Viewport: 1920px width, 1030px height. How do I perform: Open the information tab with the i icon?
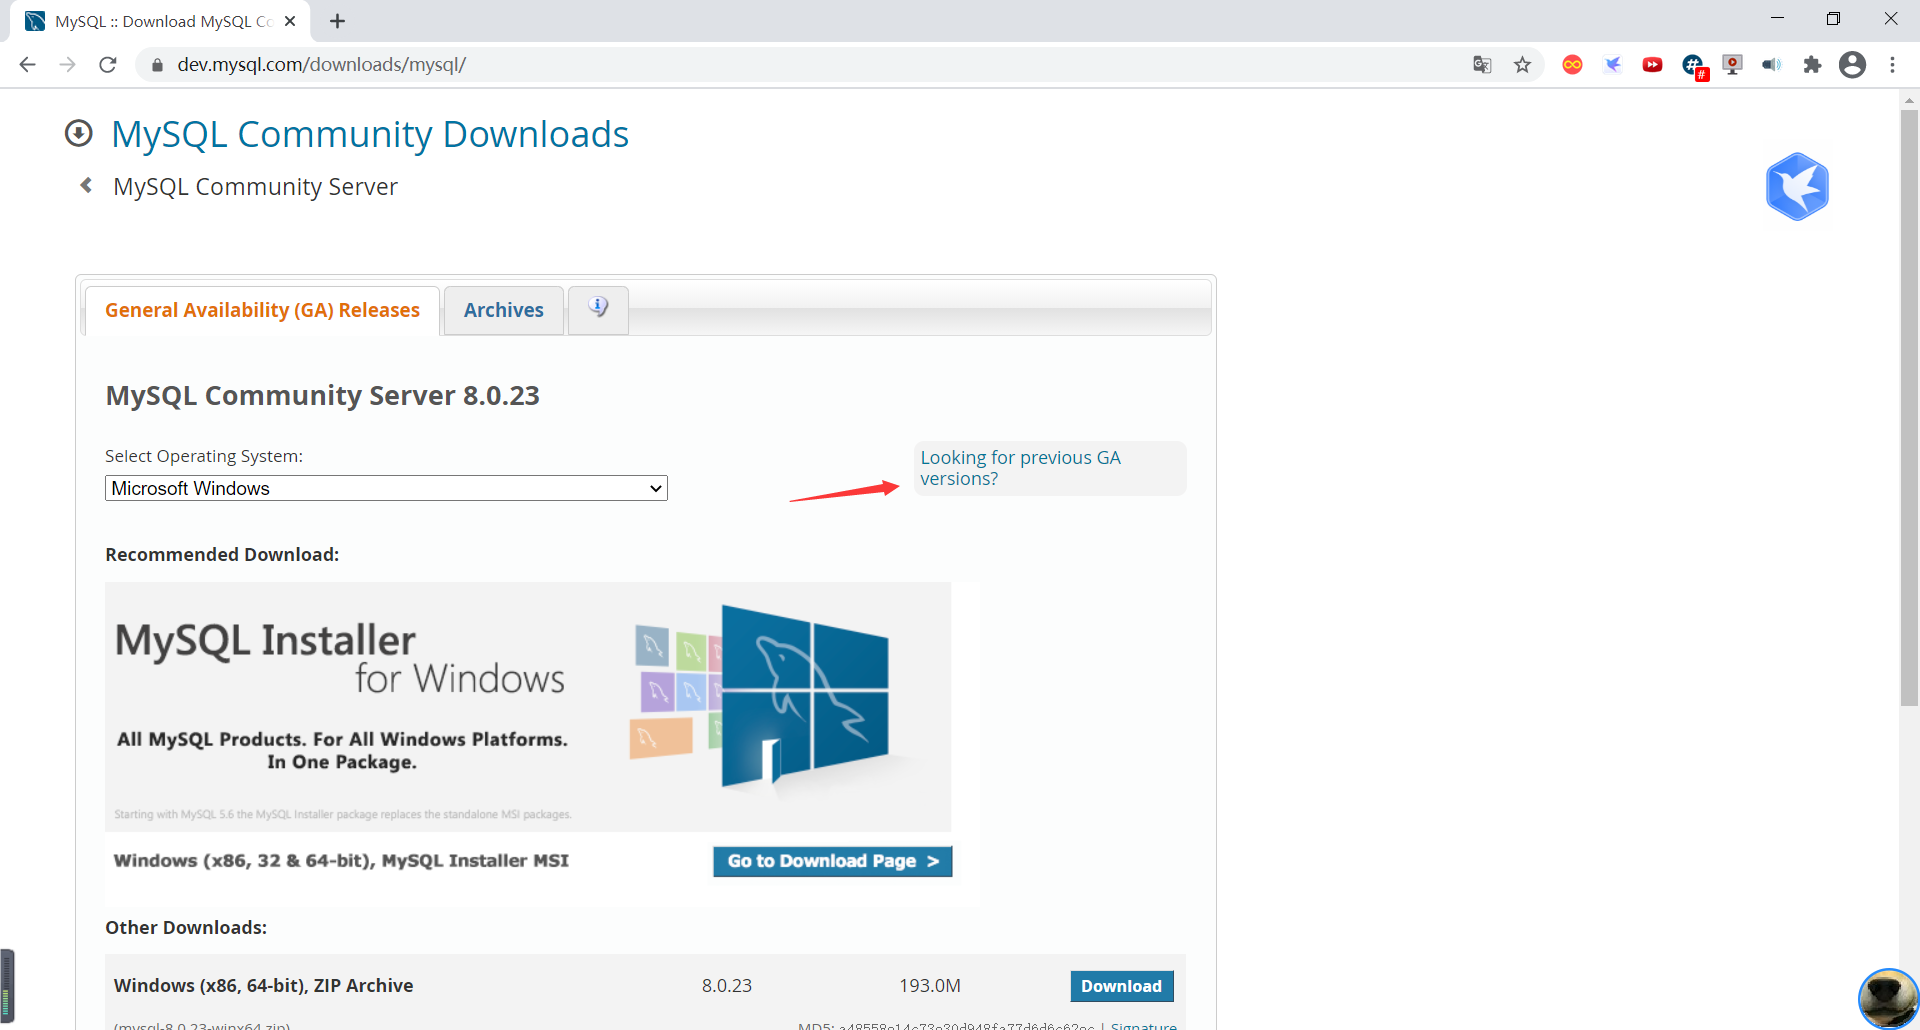click(598, 309)
